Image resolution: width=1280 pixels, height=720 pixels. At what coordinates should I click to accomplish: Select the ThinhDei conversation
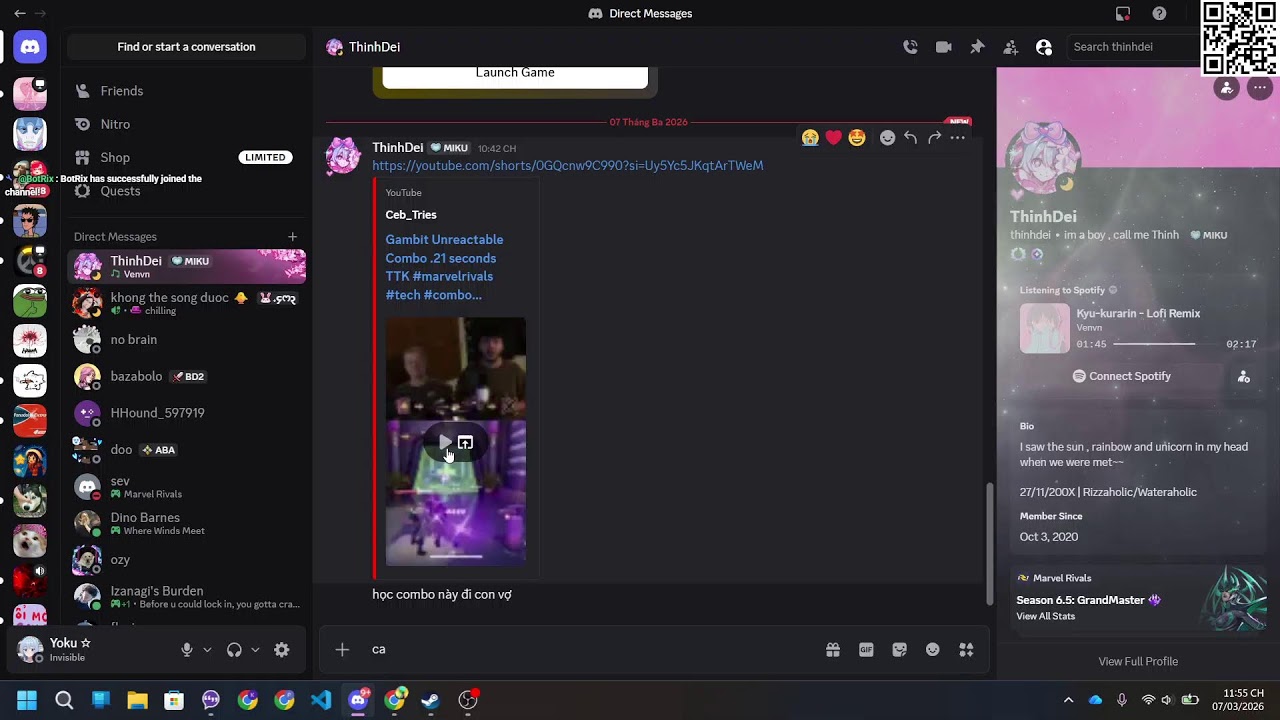pos(186,267)
